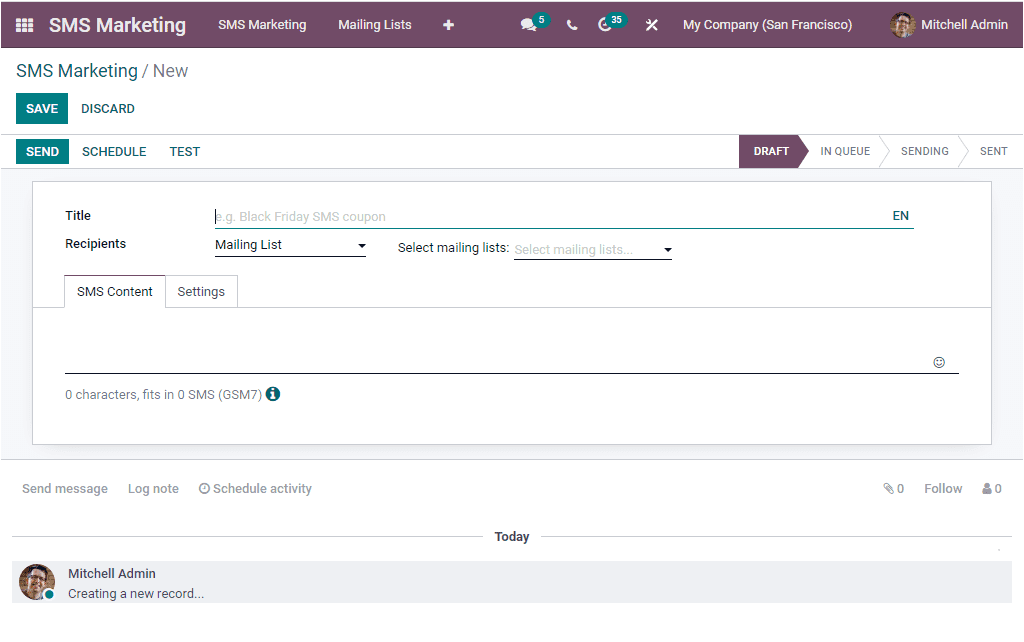Screen dimensions: 1024x642
Task: Click the Test button
Action: point(185,152)
